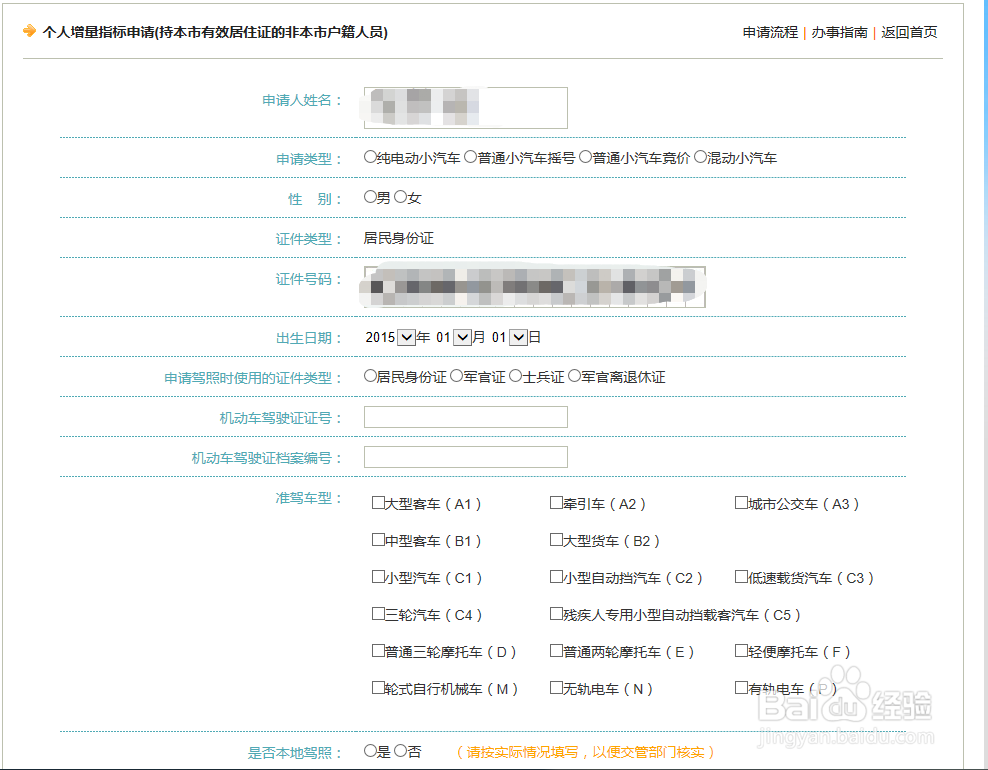988x770 pixels.
Task: Select 普通小汽车摇号 application type
Action: [469, 157]
